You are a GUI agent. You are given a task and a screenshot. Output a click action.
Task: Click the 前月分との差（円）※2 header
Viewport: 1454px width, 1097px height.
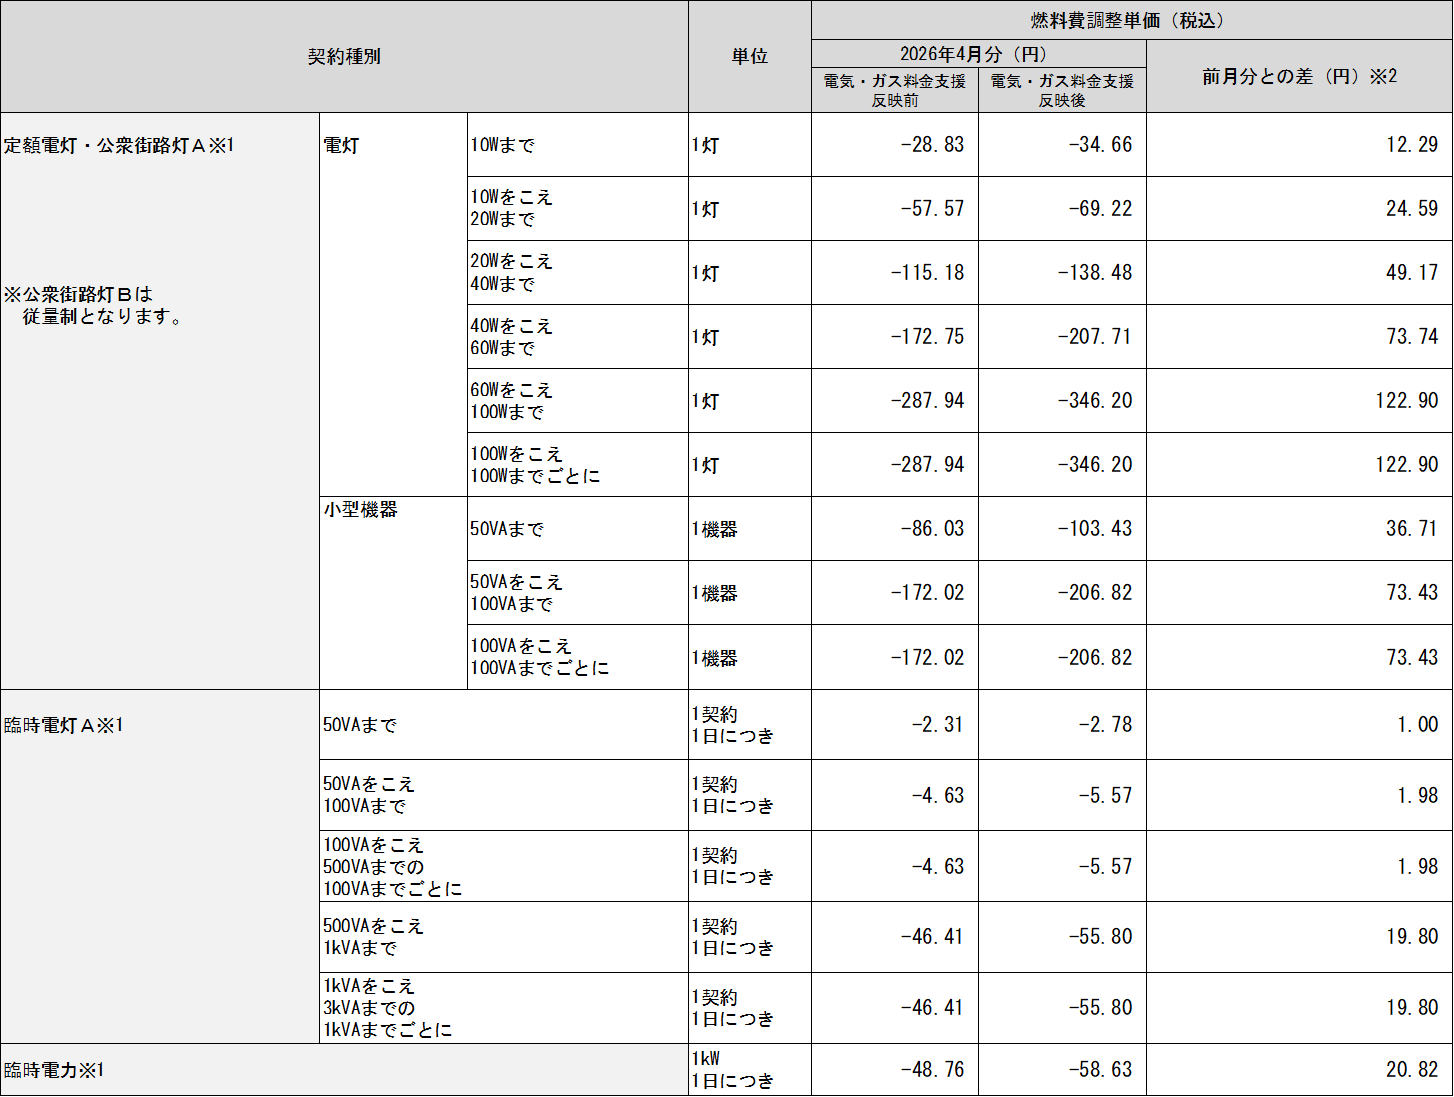1300,75
